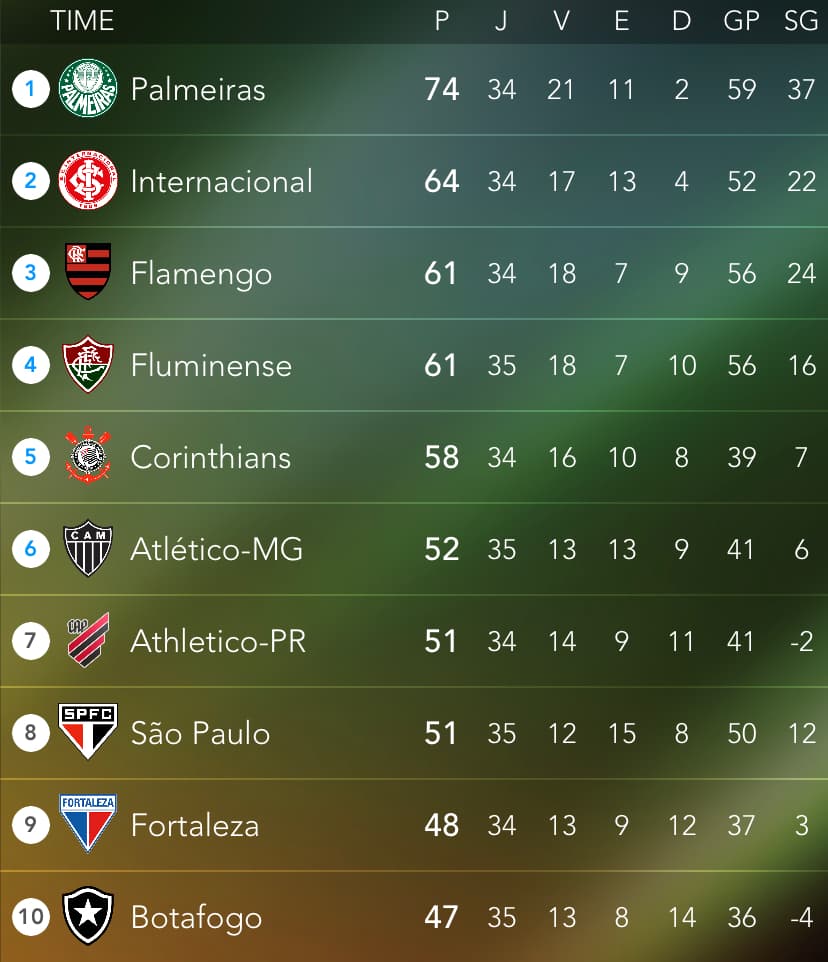The height and width of the screenshot is (962, 828).
Task: Open the São Paulo SPFC crest
Action: point(88,731)
